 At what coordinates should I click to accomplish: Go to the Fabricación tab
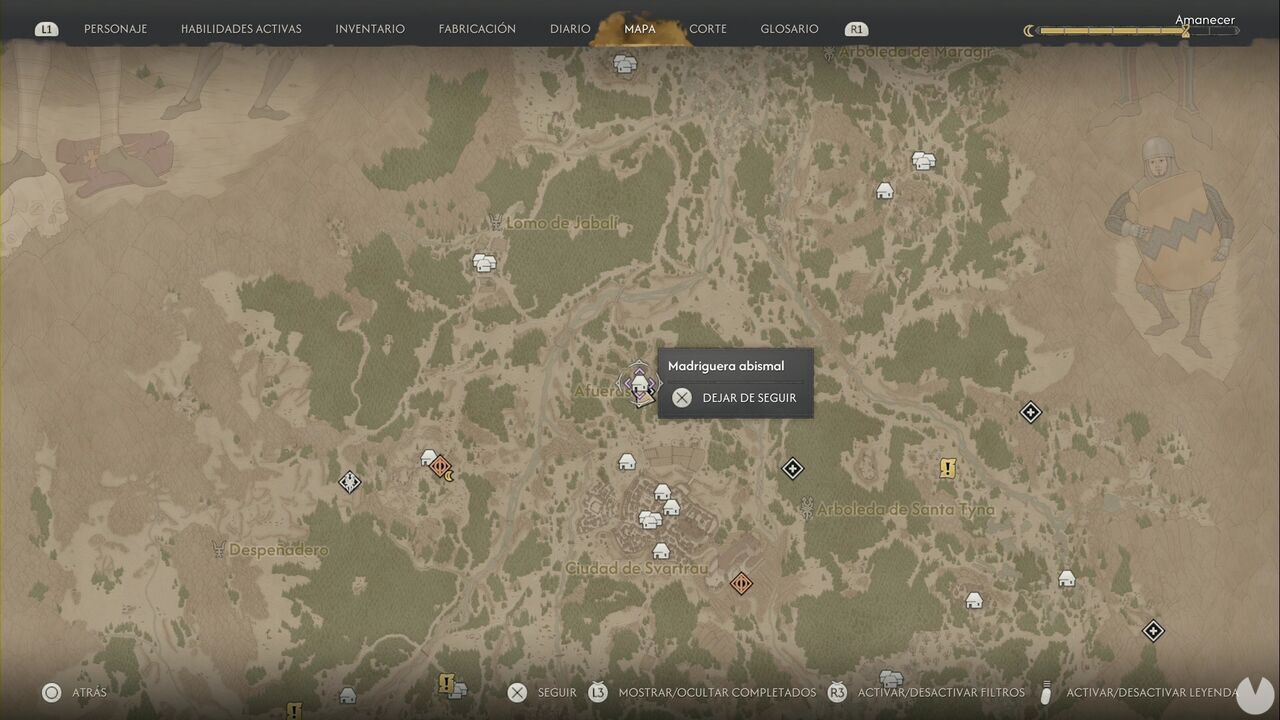click(x=477, y=29)
